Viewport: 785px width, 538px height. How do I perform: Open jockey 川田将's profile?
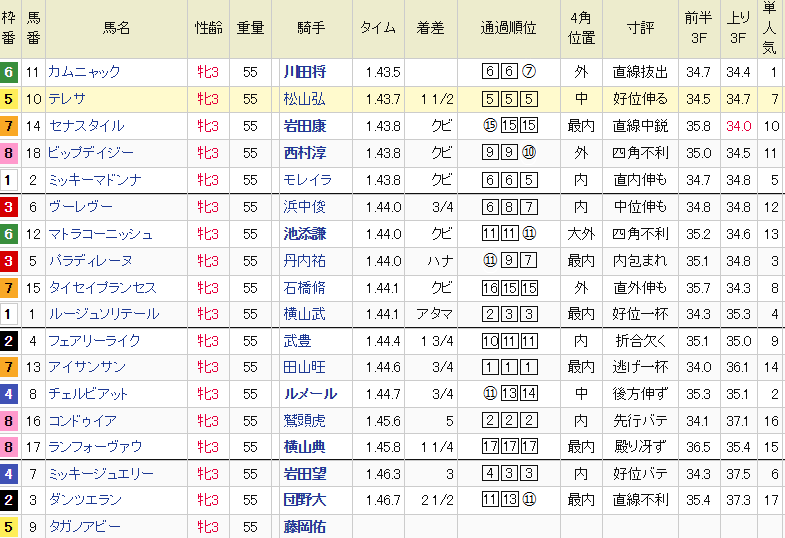(x=304, y=72)
